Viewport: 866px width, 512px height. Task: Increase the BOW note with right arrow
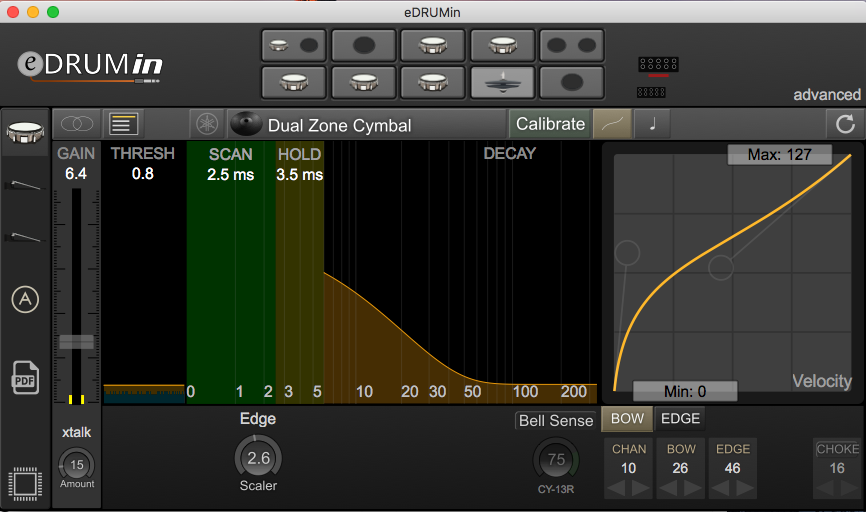(693, 488)
